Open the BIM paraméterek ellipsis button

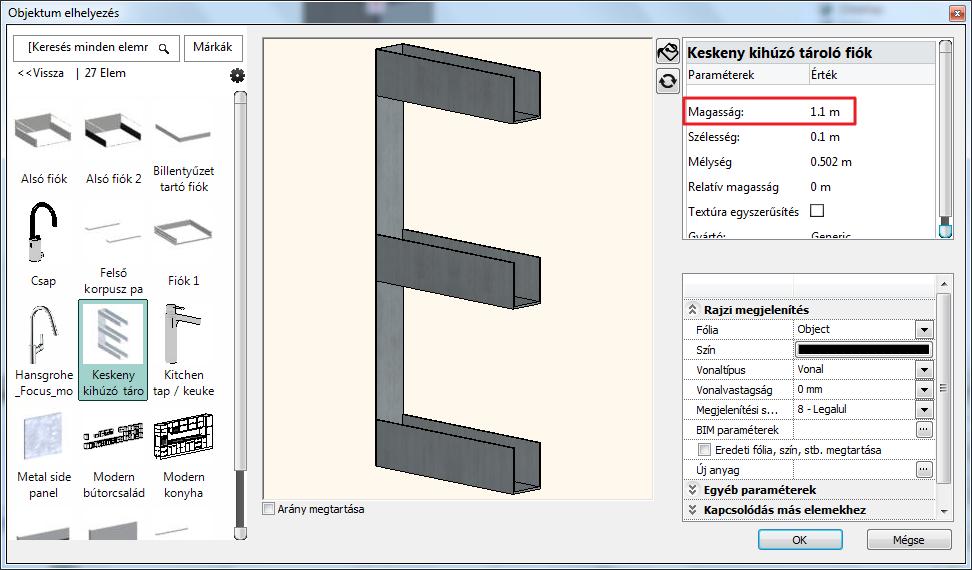924,429
